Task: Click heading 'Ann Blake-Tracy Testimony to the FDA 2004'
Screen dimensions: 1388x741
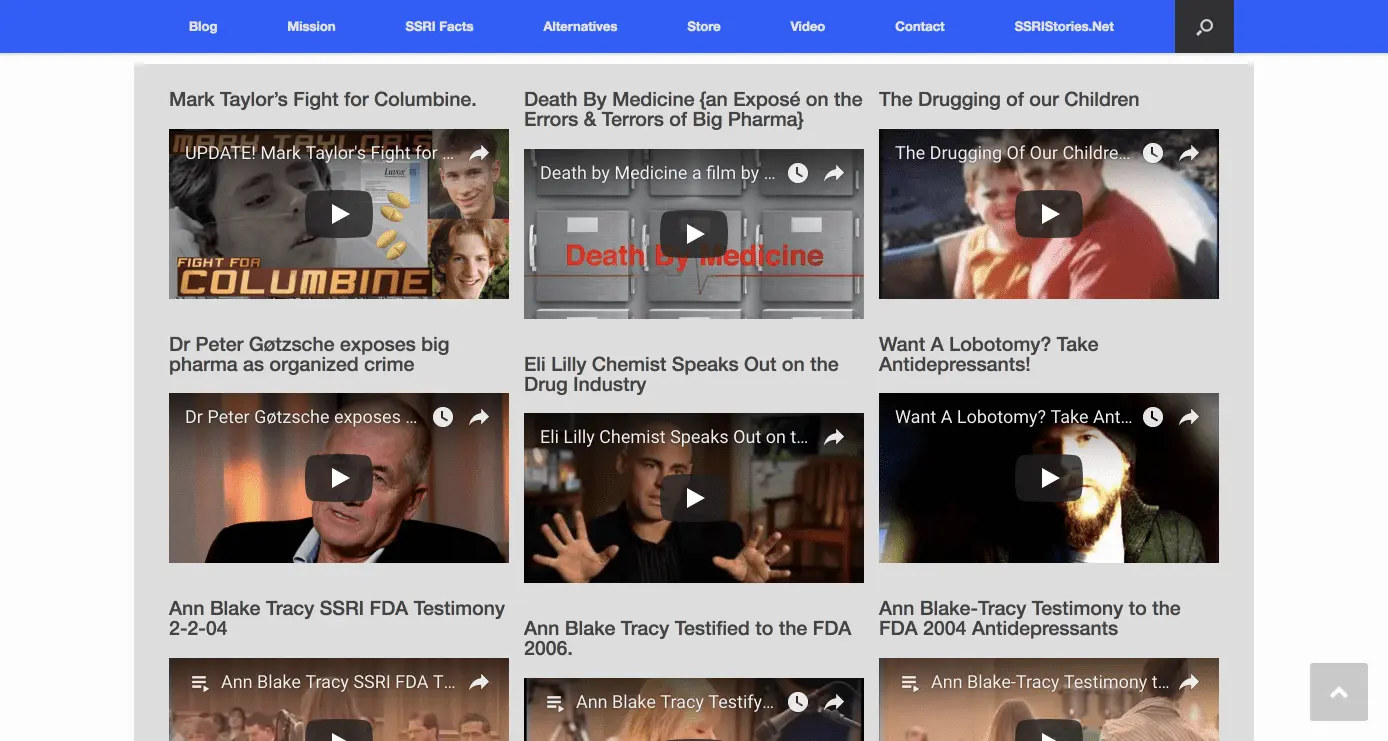Action: (1029, 618)
